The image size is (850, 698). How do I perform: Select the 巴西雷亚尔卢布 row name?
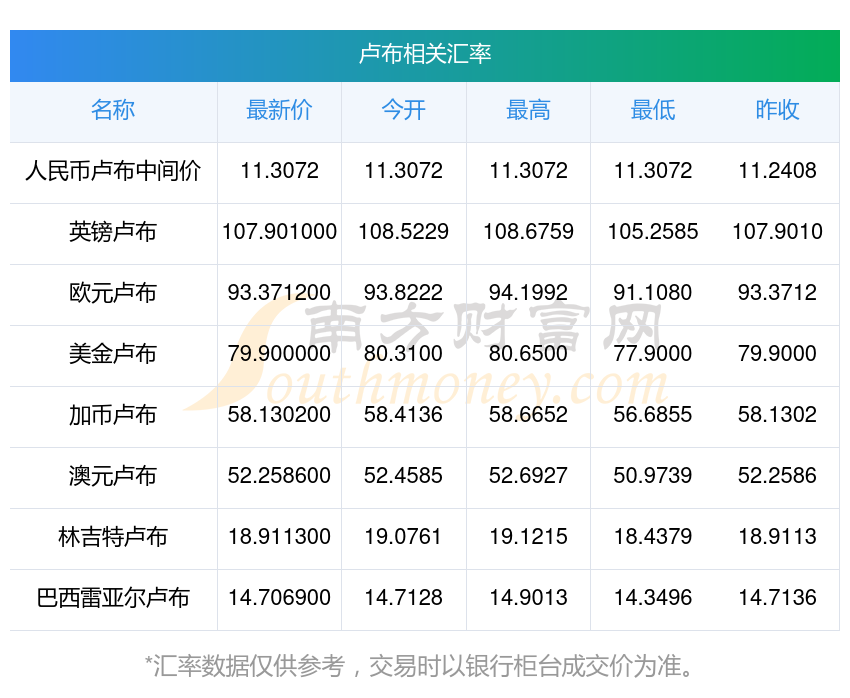pyautogui.click(x=113, y=598)
